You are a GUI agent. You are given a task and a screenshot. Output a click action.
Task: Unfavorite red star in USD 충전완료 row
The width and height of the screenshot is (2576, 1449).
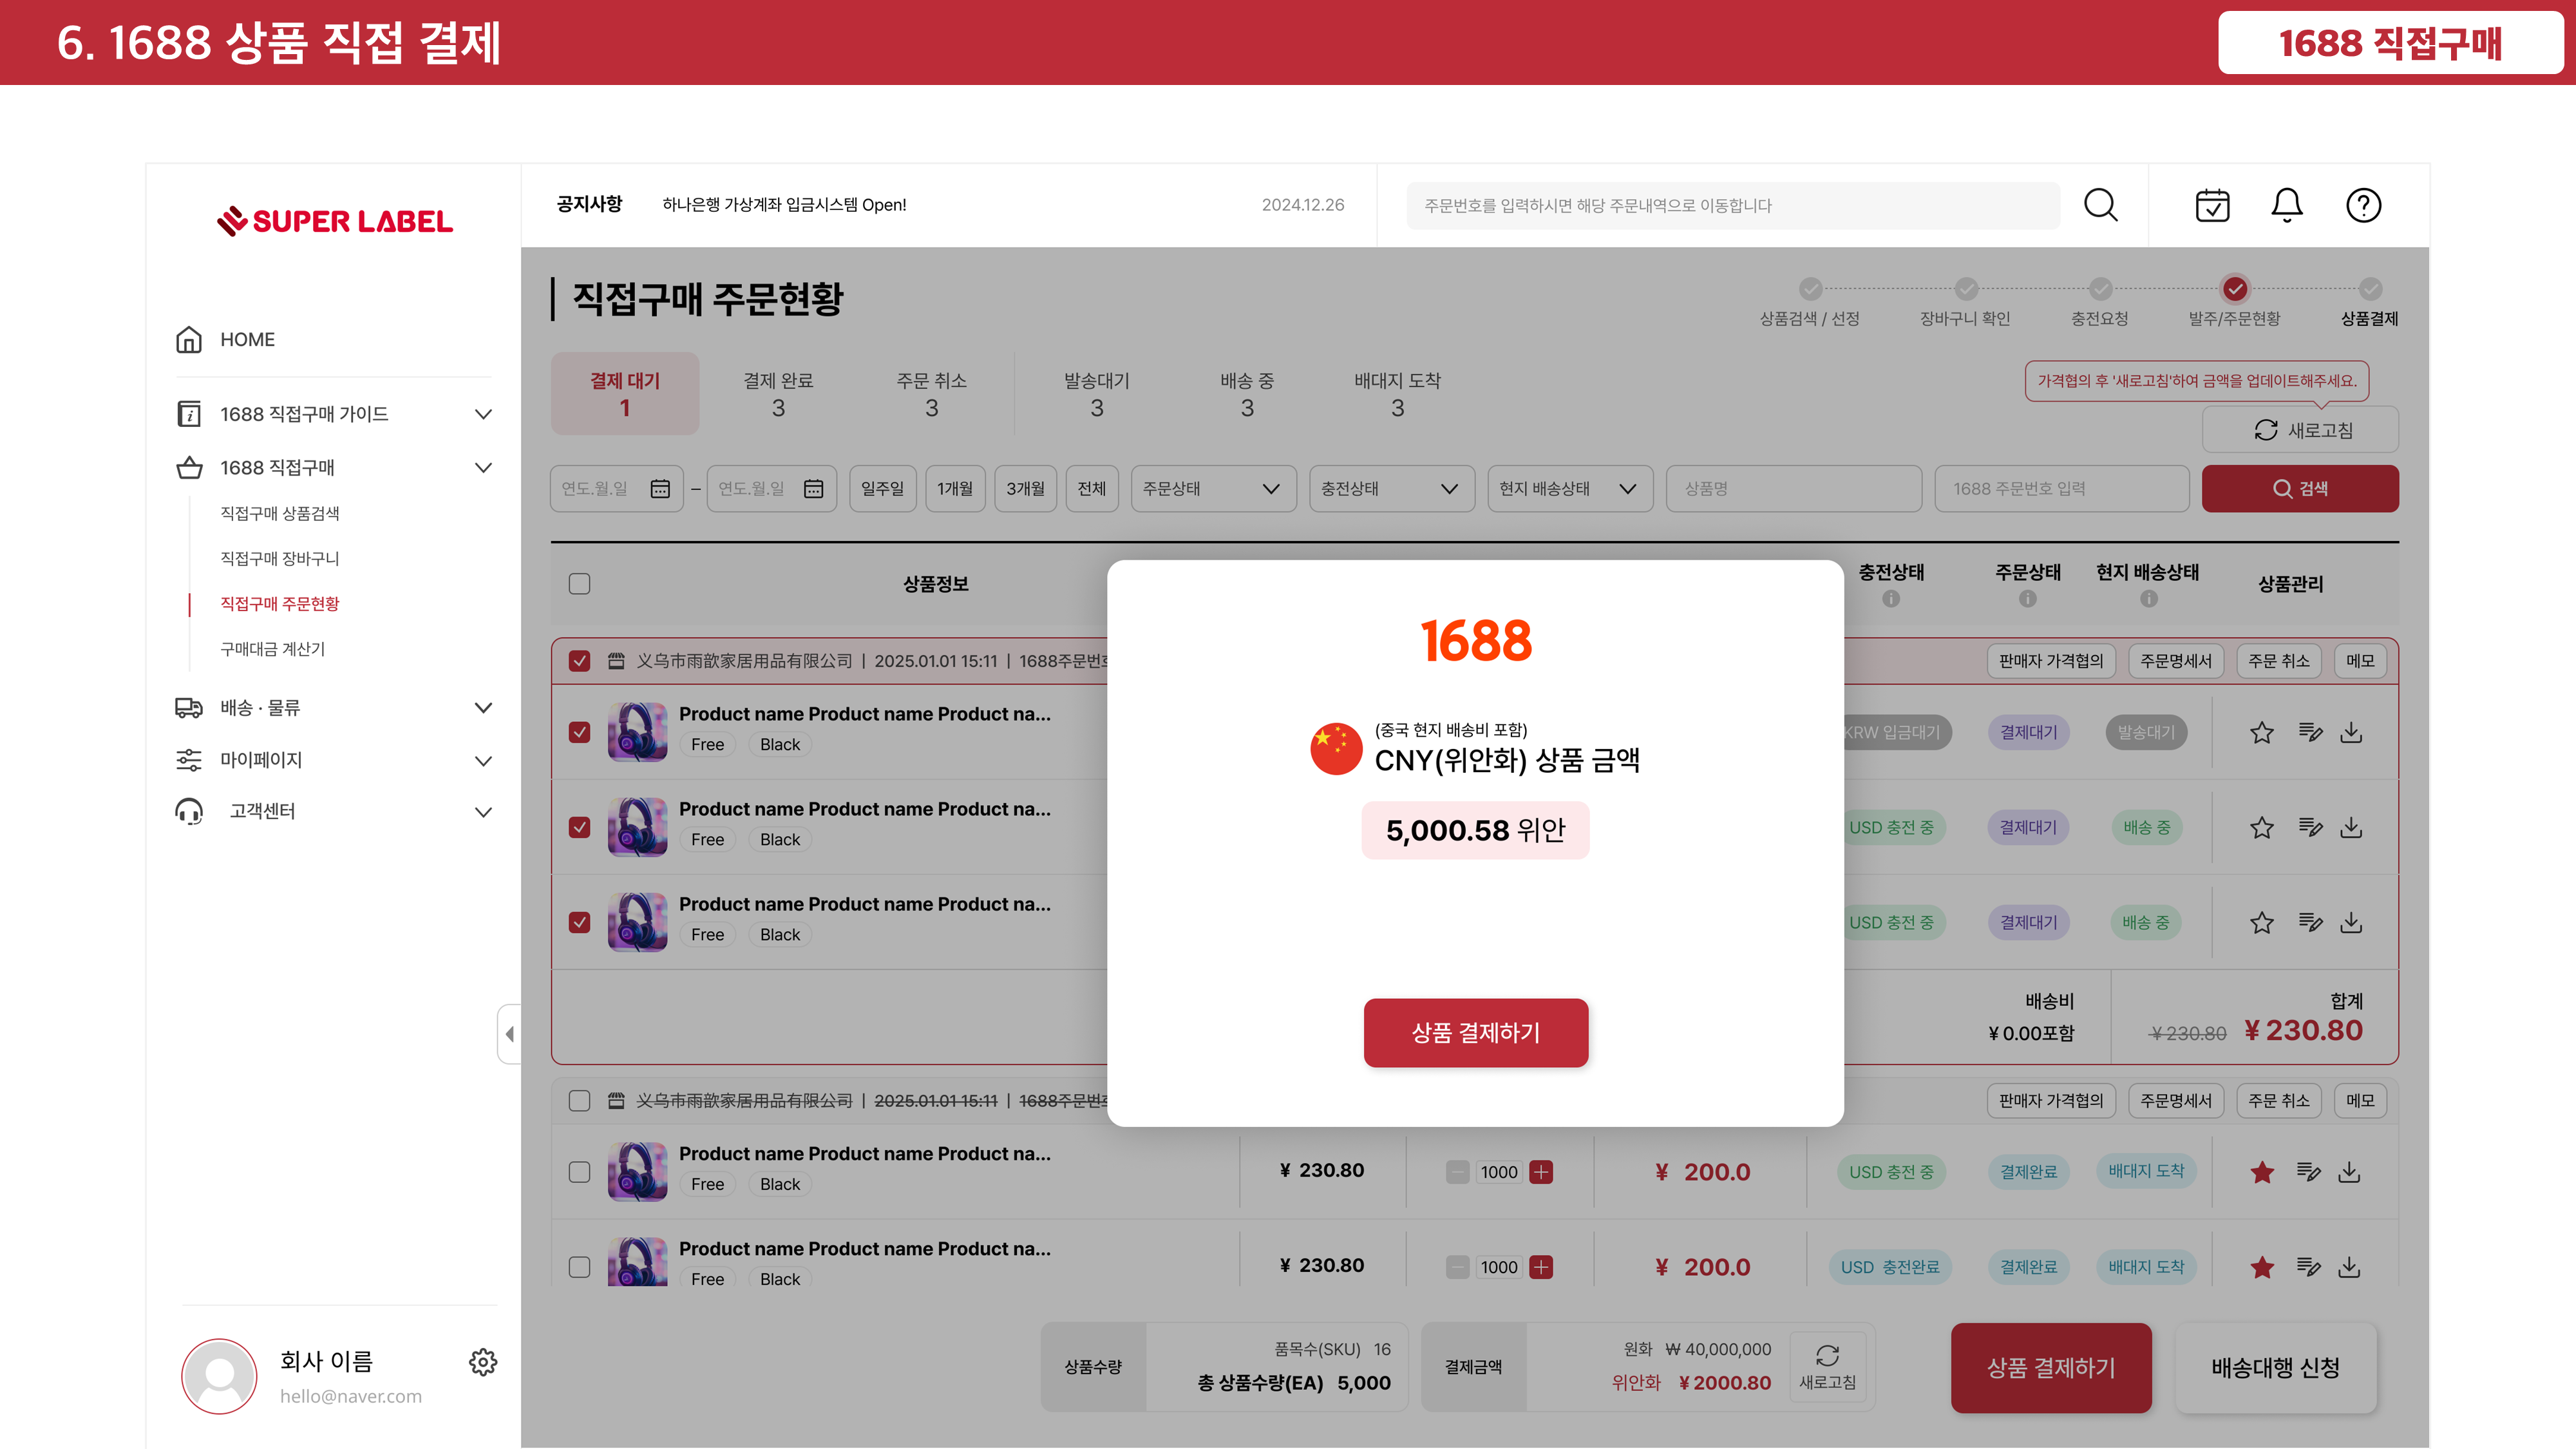2262,1268
